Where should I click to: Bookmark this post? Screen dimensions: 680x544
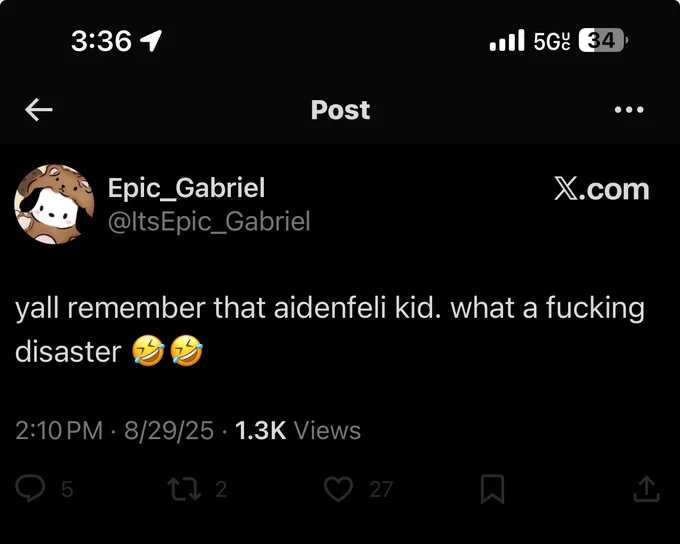492,489
